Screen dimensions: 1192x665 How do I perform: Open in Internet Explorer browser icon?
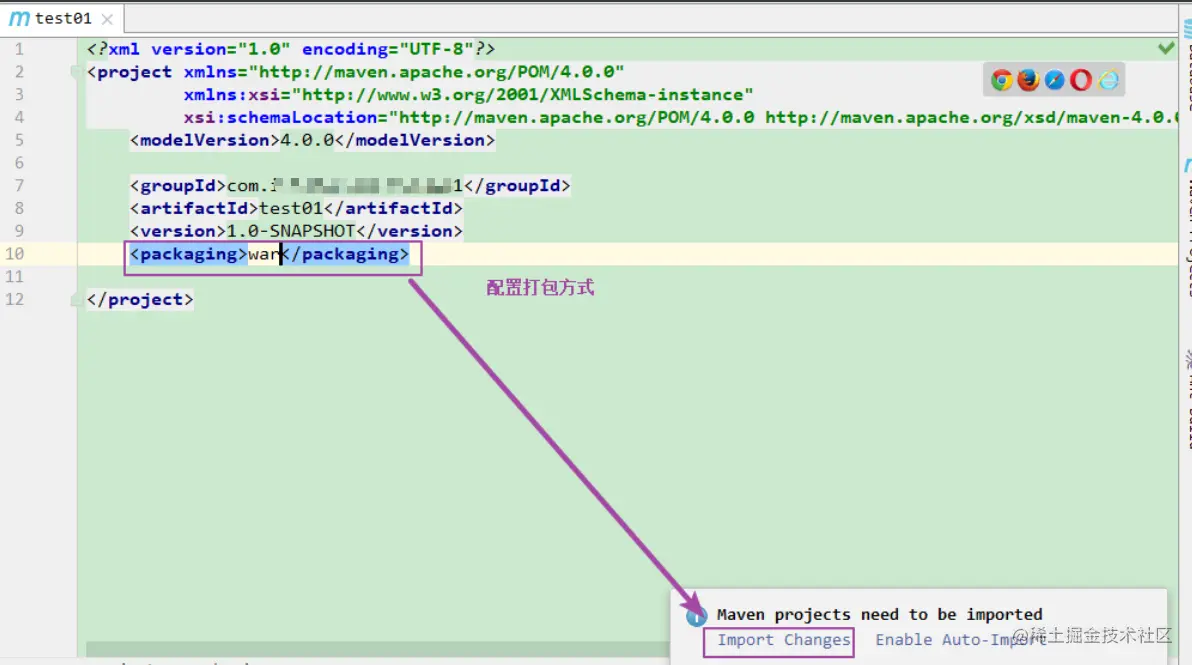1108,80
